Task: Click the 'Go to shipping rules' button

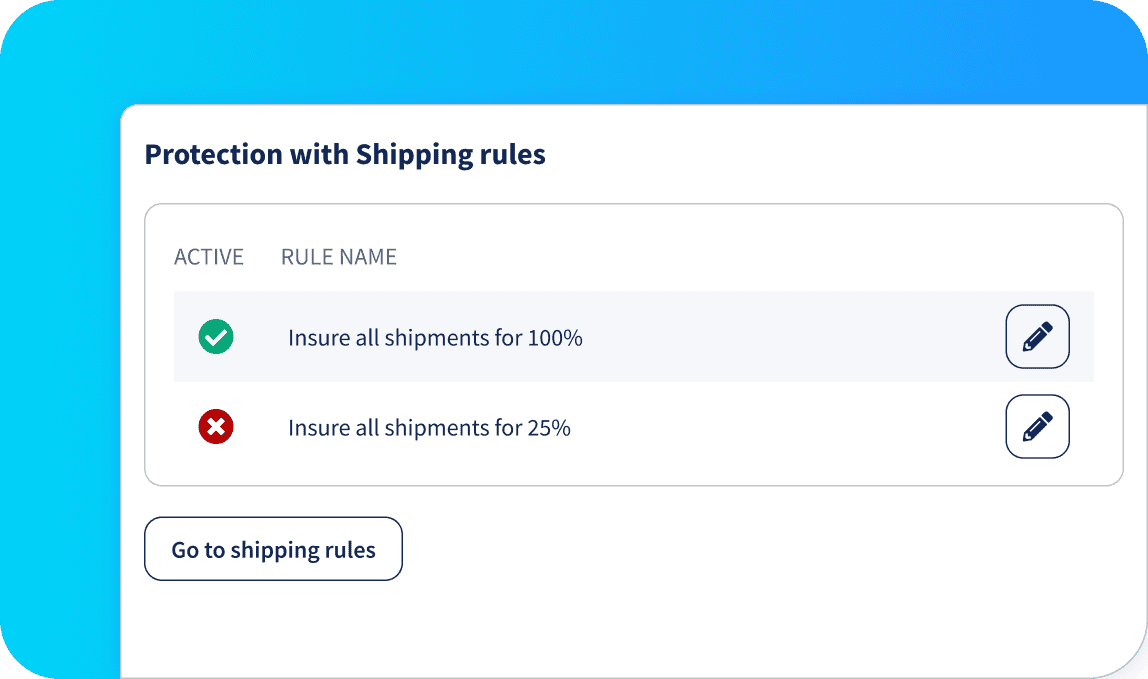Action: [x=273, y=549]
